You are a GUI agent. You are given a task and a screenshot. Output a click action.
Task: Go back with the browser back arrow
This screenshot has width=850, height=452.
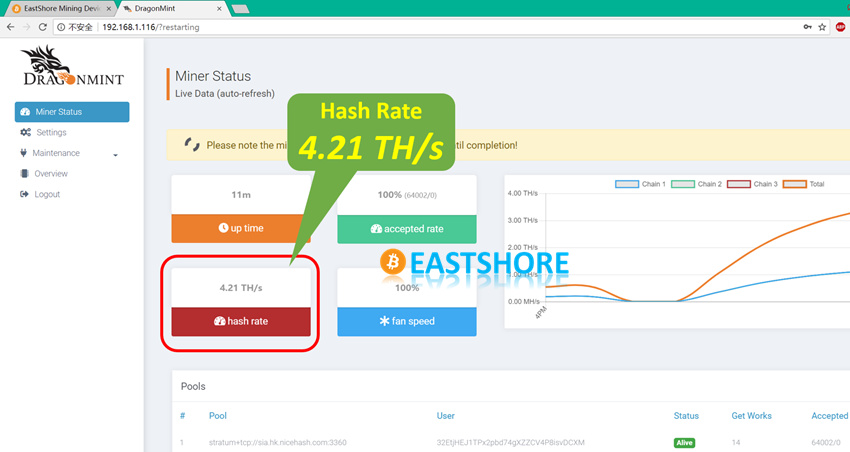pyautogui.click(x=10, y=27)
